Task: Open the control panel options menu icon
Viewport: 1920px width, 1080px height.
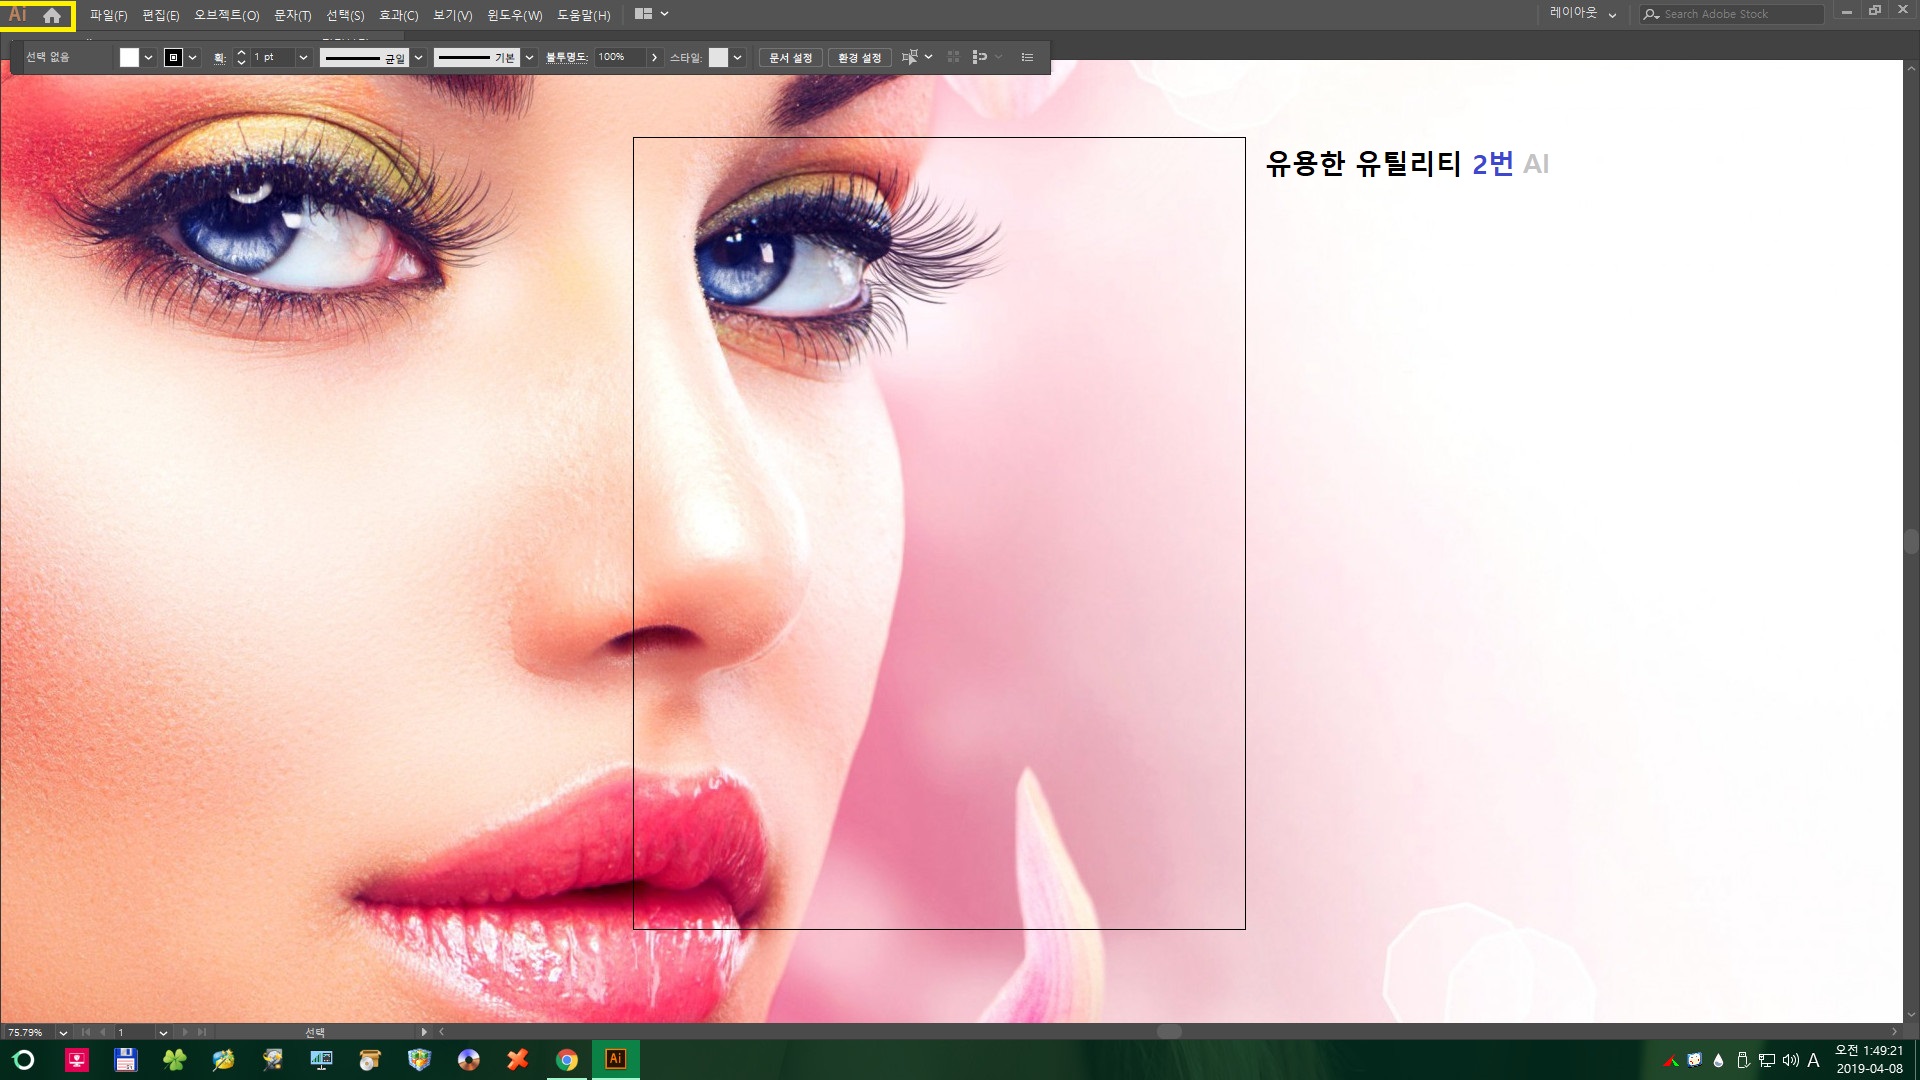Action: [1027, 57]
